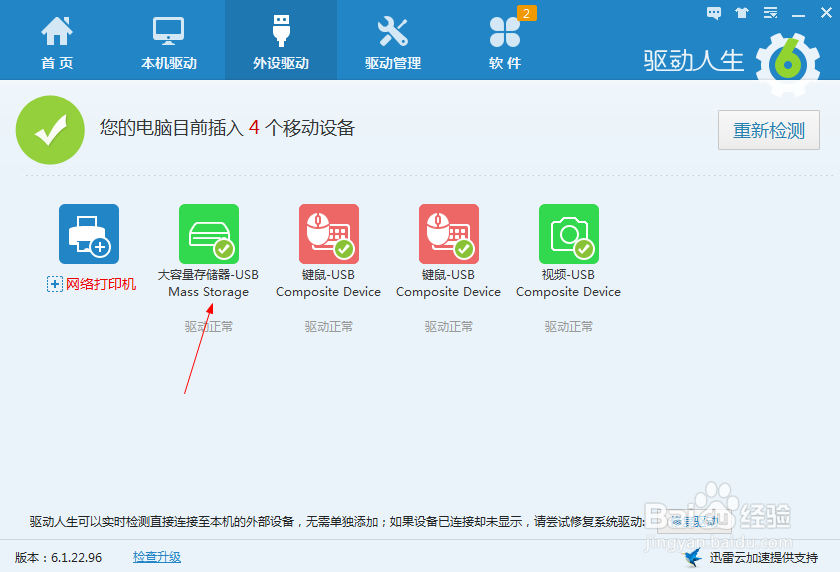Screen dimensions: 840x572
Task: Click the 驱动人生 6 gear logo
Action: [788, 64]
